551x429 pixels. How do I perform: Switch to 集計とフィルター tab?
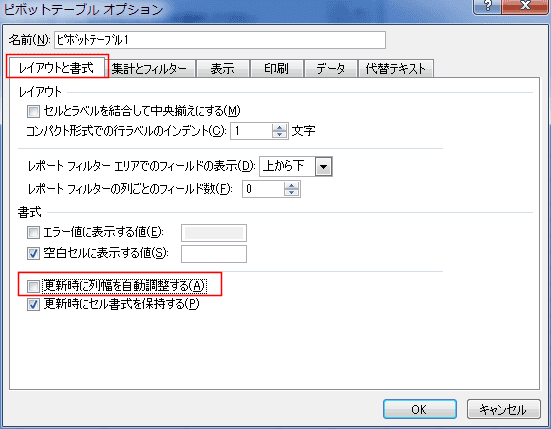point(149,69)
